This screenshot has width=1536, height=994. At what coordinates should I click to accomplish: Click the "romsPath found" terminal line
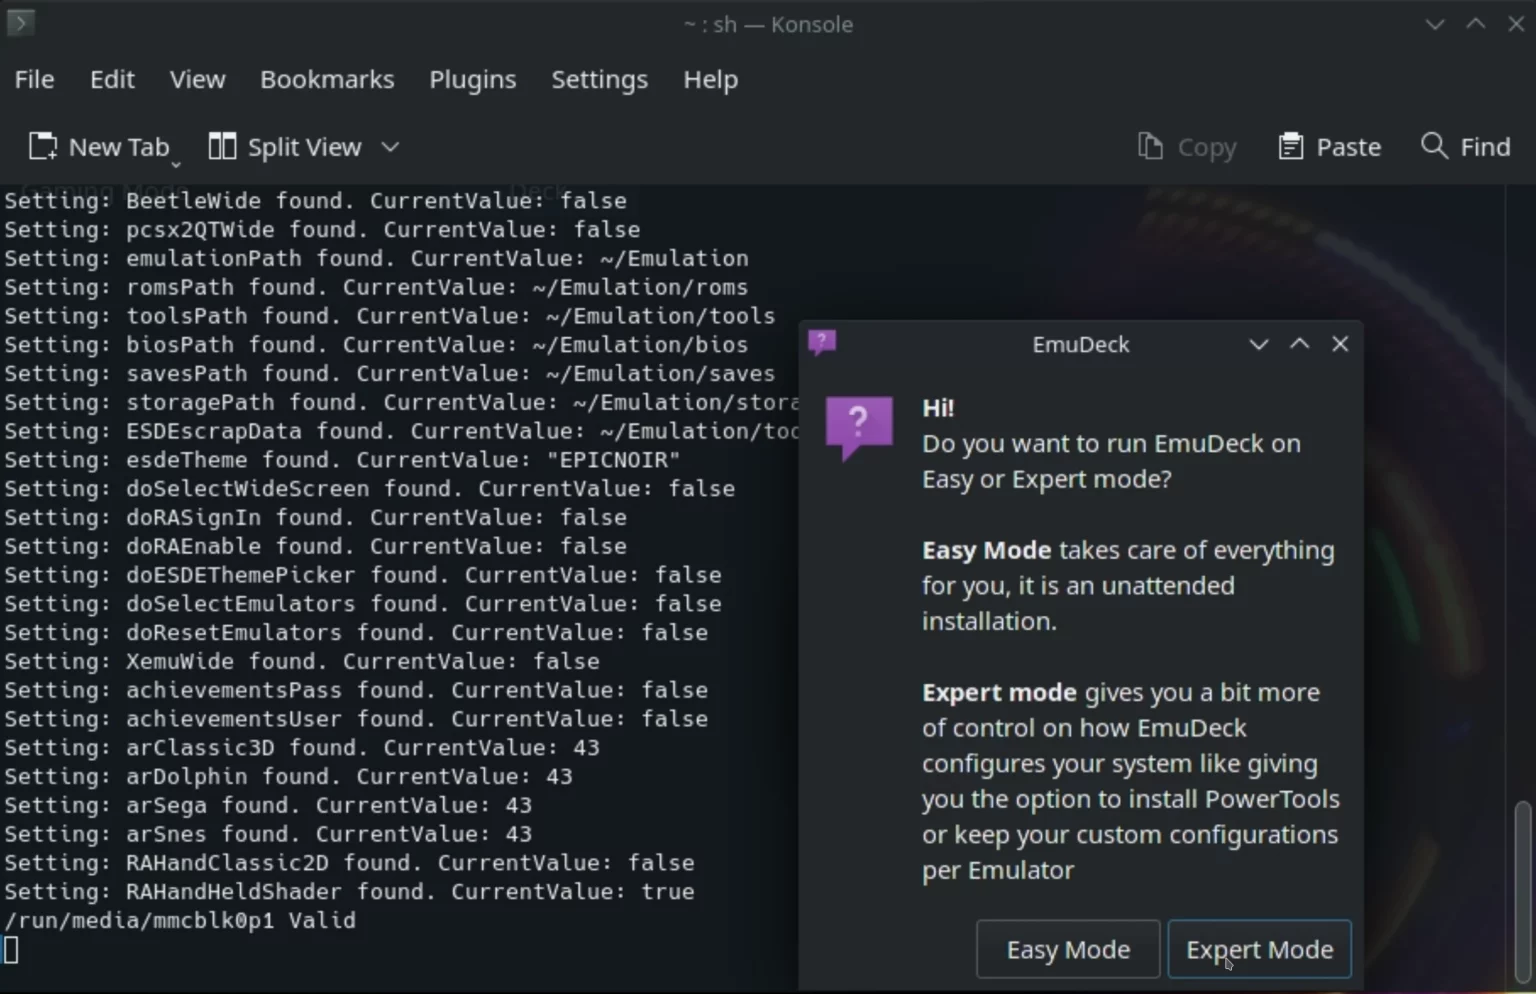(x=376, y=287)
